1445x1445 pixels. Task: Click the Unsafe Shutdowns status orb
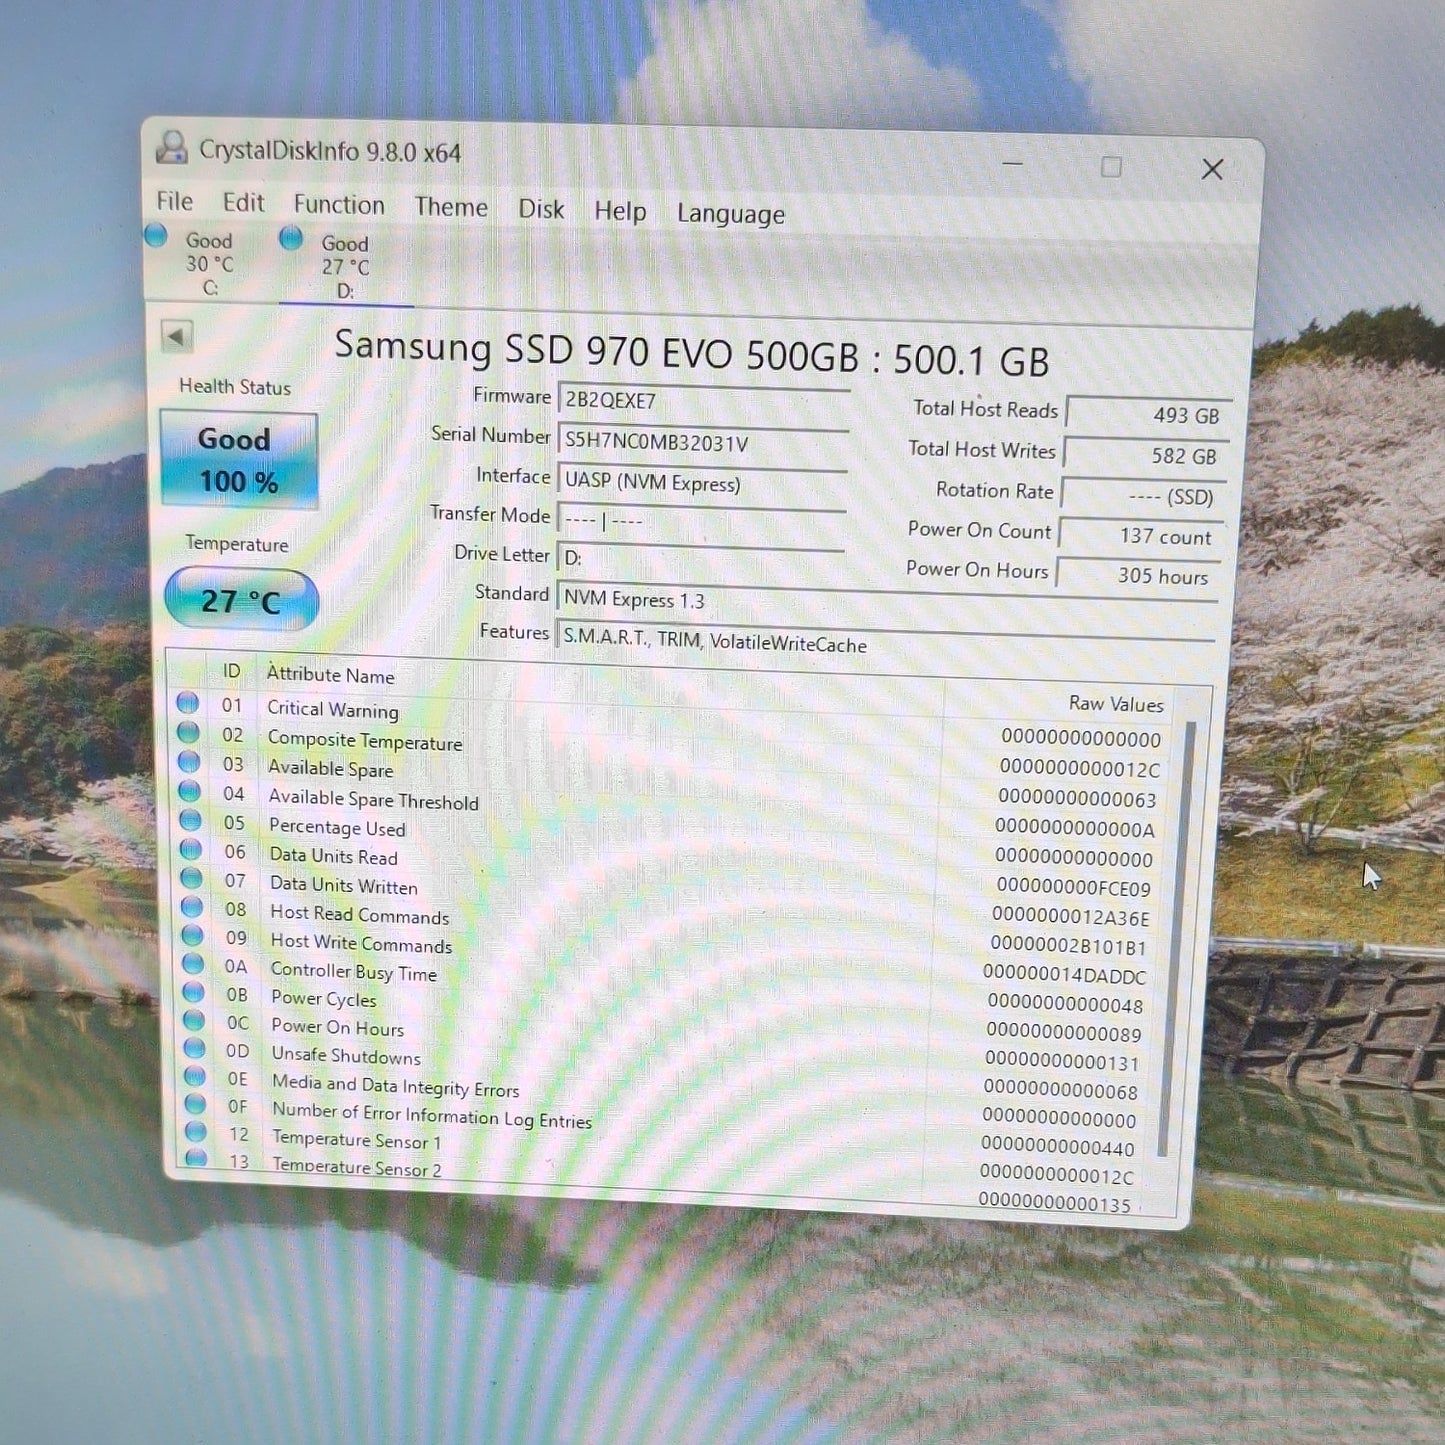pos(194,1049)
